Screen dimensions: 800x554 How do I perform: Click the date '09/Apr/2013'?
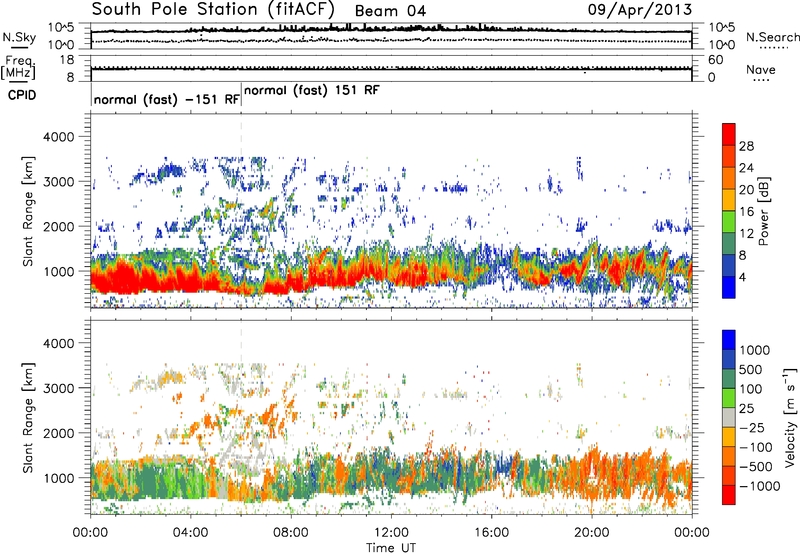640,9
